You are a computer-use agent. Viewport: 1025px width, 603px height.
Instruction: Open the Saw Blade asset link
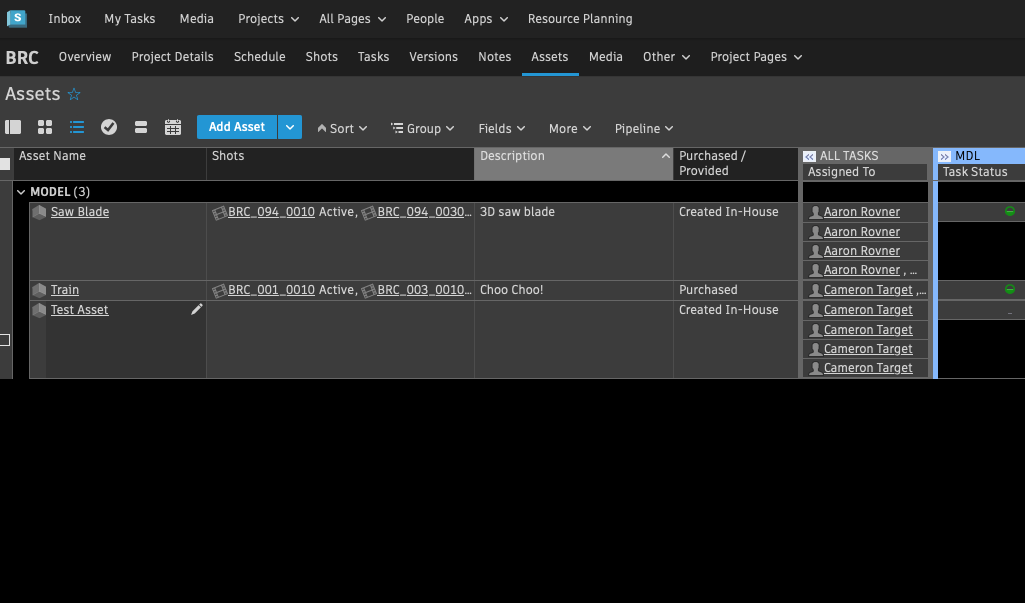click(x=80, y=212)
